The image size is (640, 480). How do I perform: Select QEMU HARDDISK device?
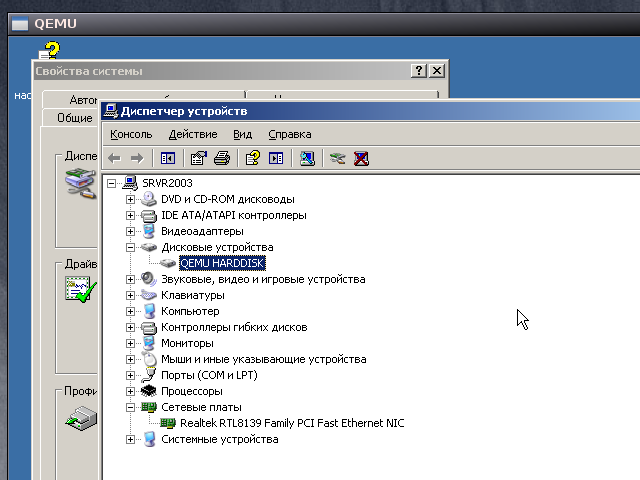click(222, 263)
